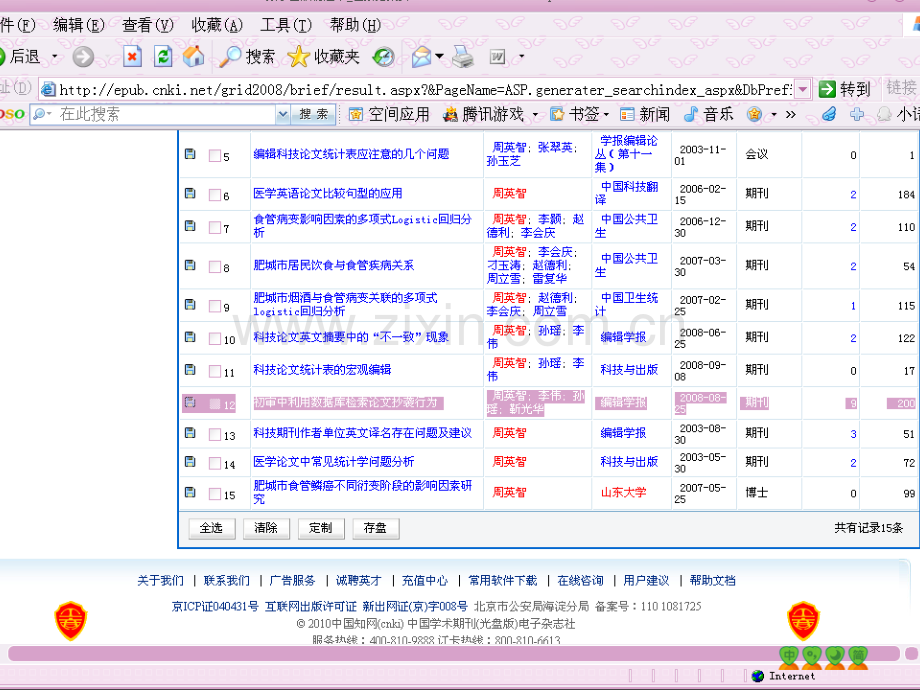
Task: Open the History clock icon in toolbar
Action: click(384, 57)
